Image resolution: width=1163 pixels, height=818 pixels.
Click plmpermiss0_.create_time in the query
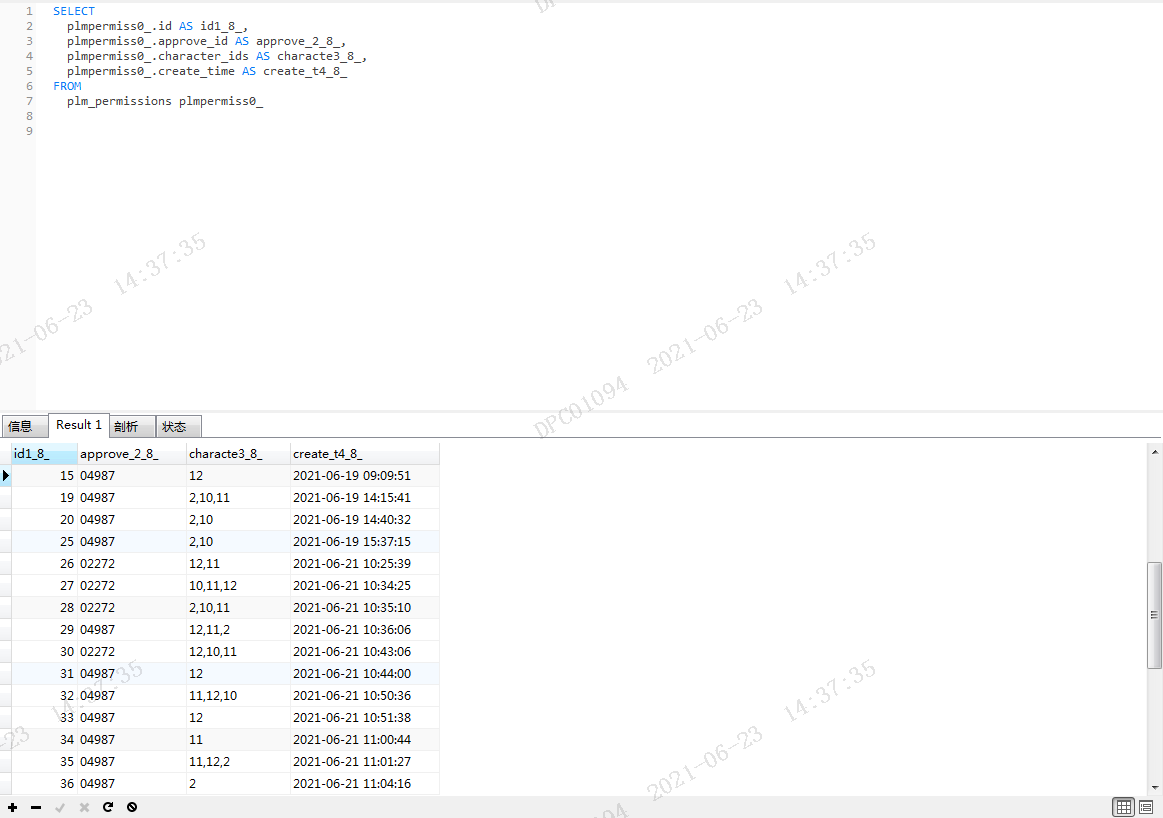coord(151,71)
